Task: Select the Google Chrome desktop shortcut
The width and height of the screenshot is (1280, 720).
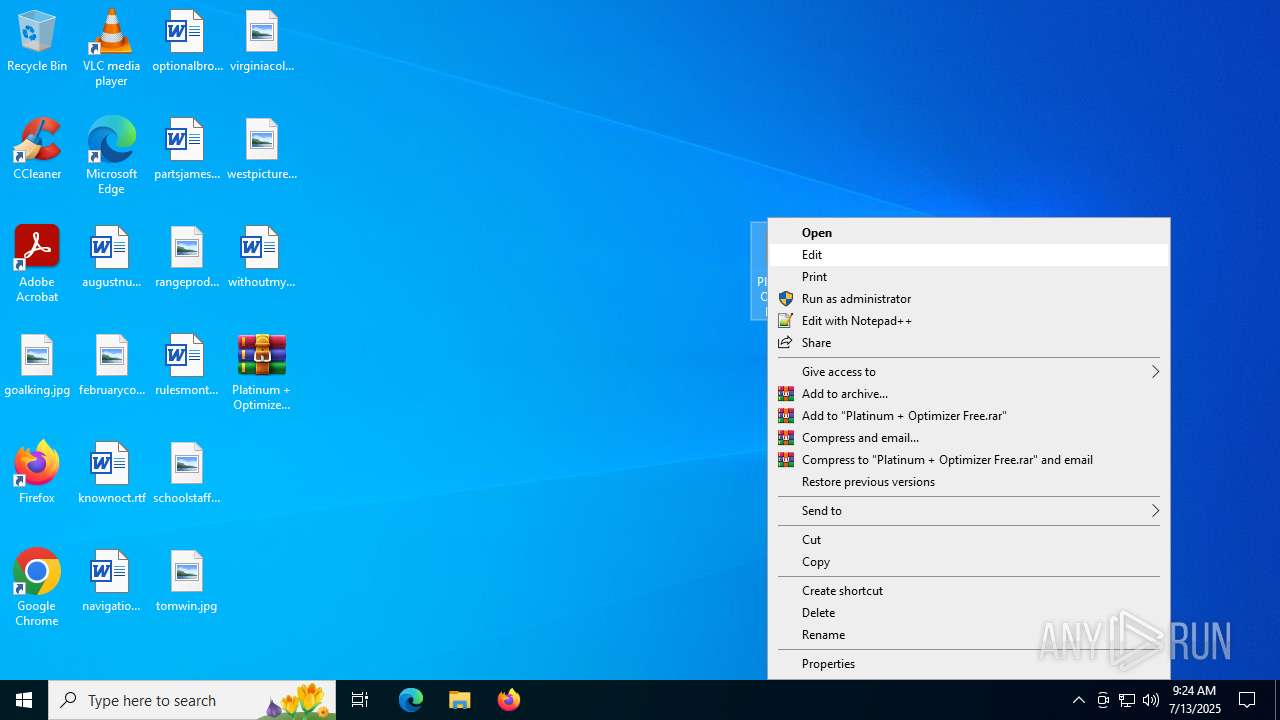Action: coord(37,588)
